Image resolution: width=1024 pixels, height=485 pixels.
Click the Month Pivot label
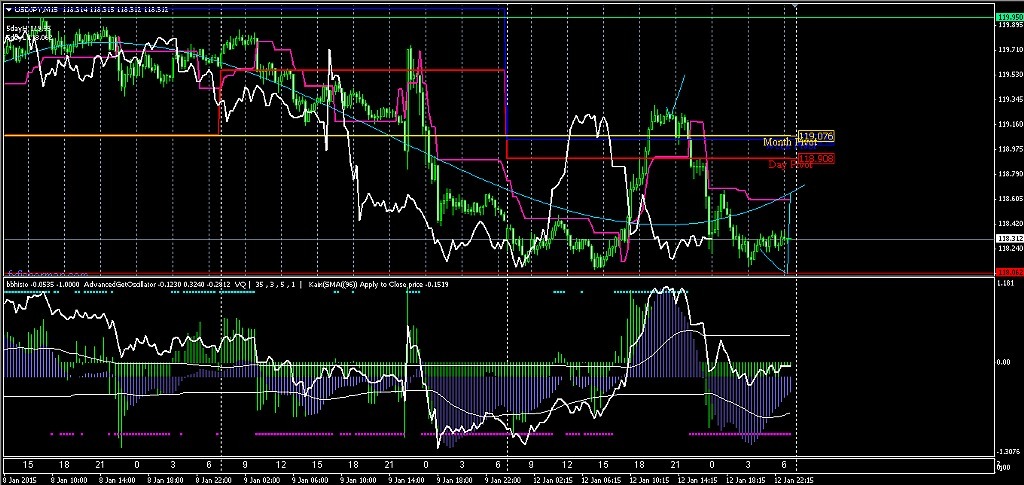(x=790, y=142)
